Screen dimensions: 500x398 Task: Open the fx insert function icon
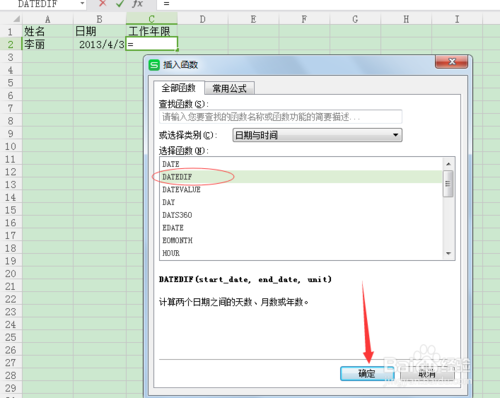137,3
